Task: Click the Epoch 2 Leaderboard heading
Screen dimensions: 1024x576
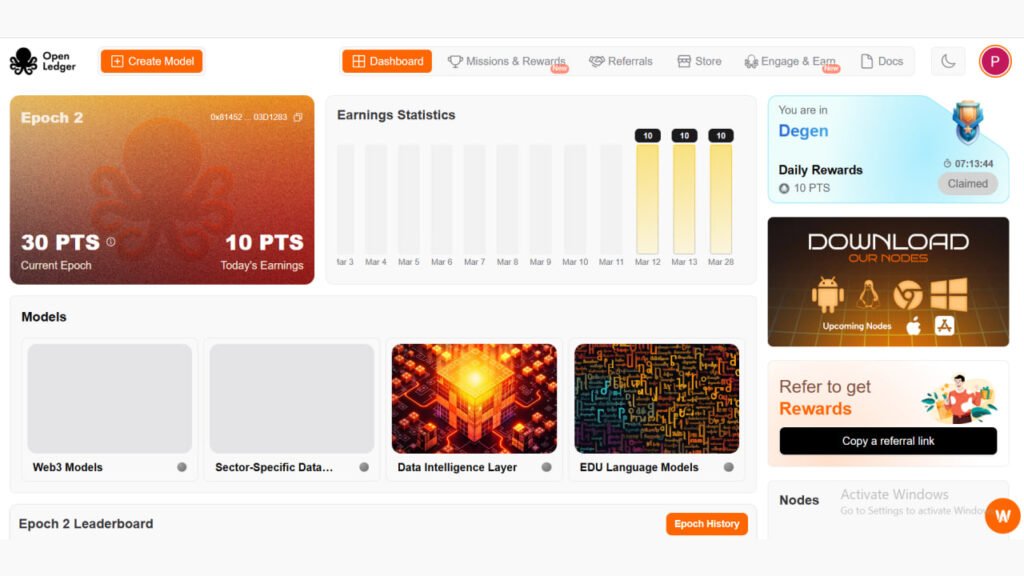Action: 86,524
